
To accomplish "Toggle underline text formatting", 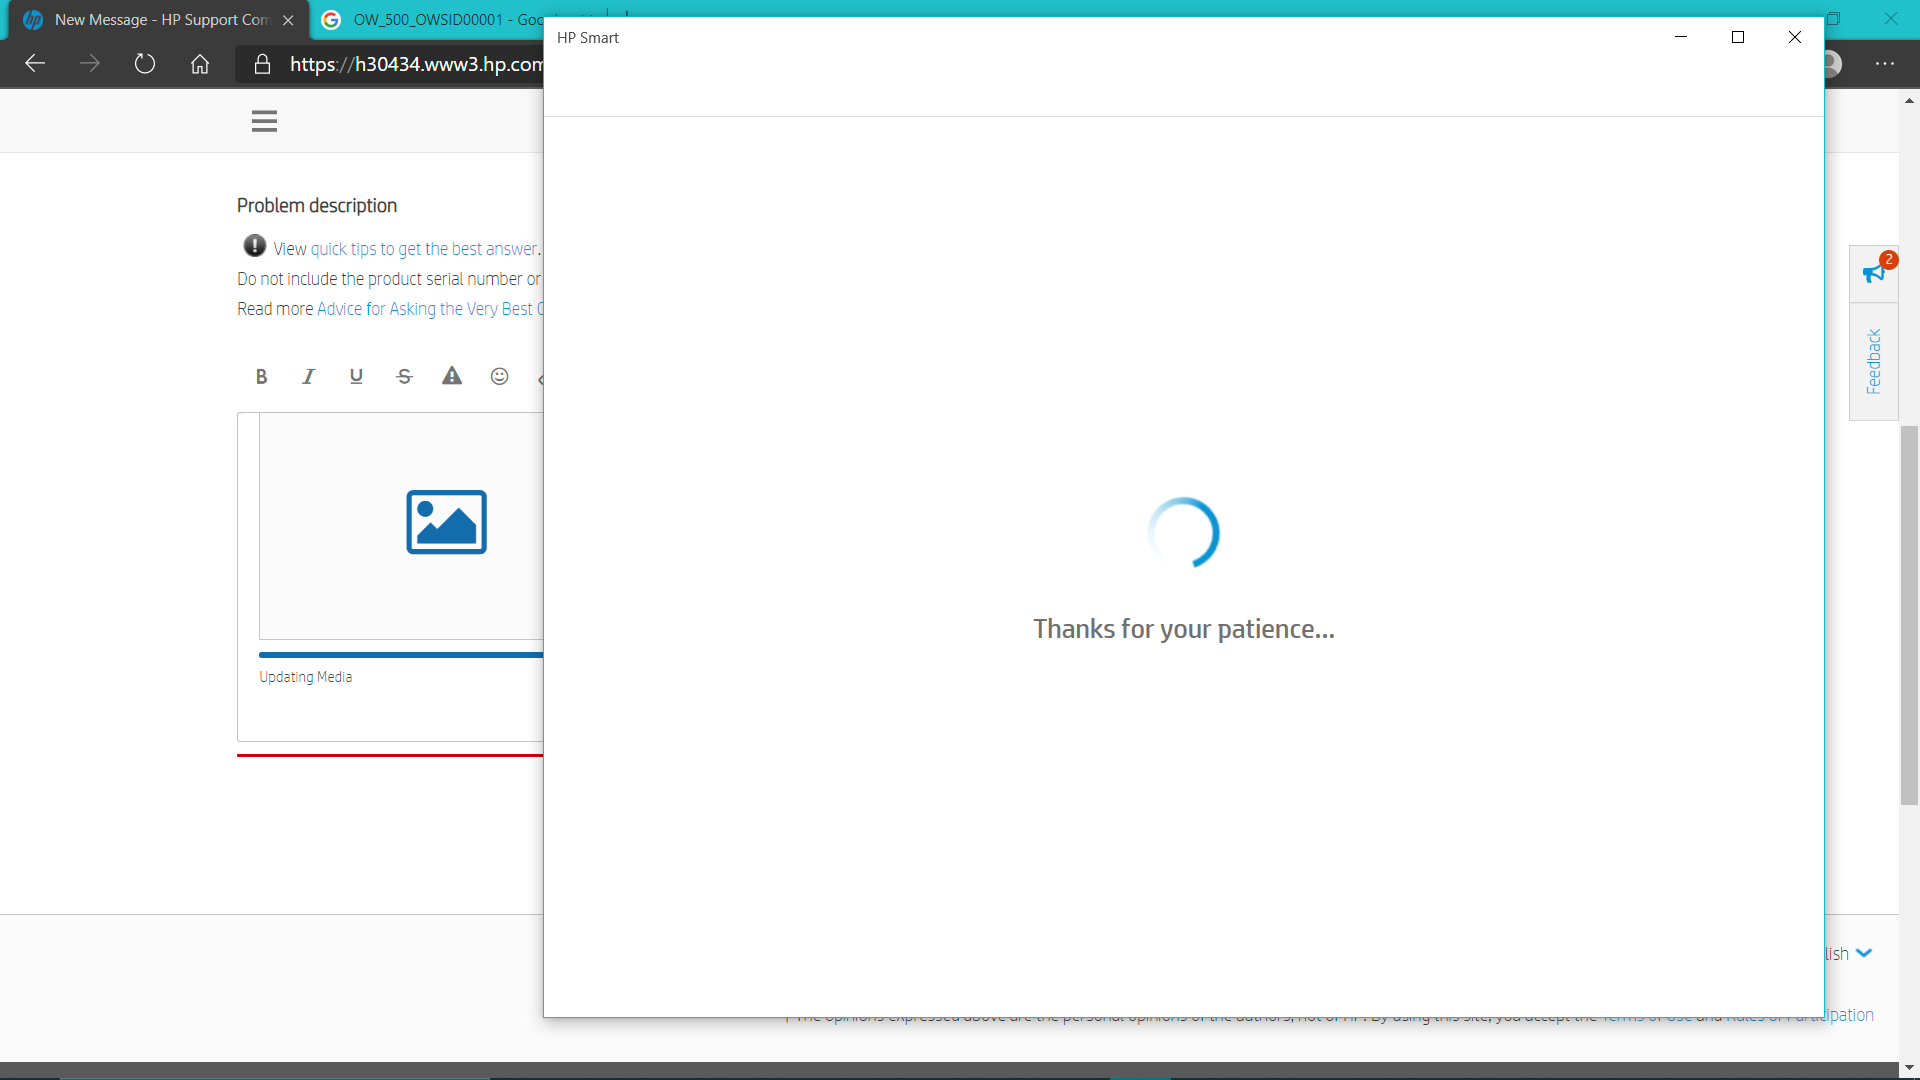I will (355, 376).
